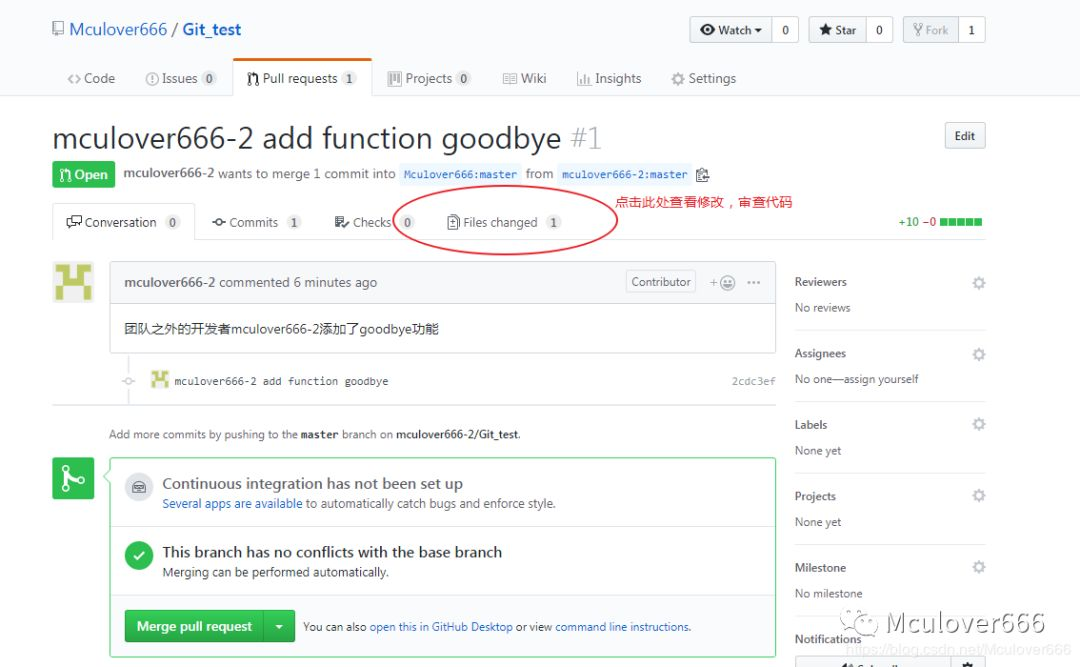Click the stargazers count next to Star

click(879, 30)
